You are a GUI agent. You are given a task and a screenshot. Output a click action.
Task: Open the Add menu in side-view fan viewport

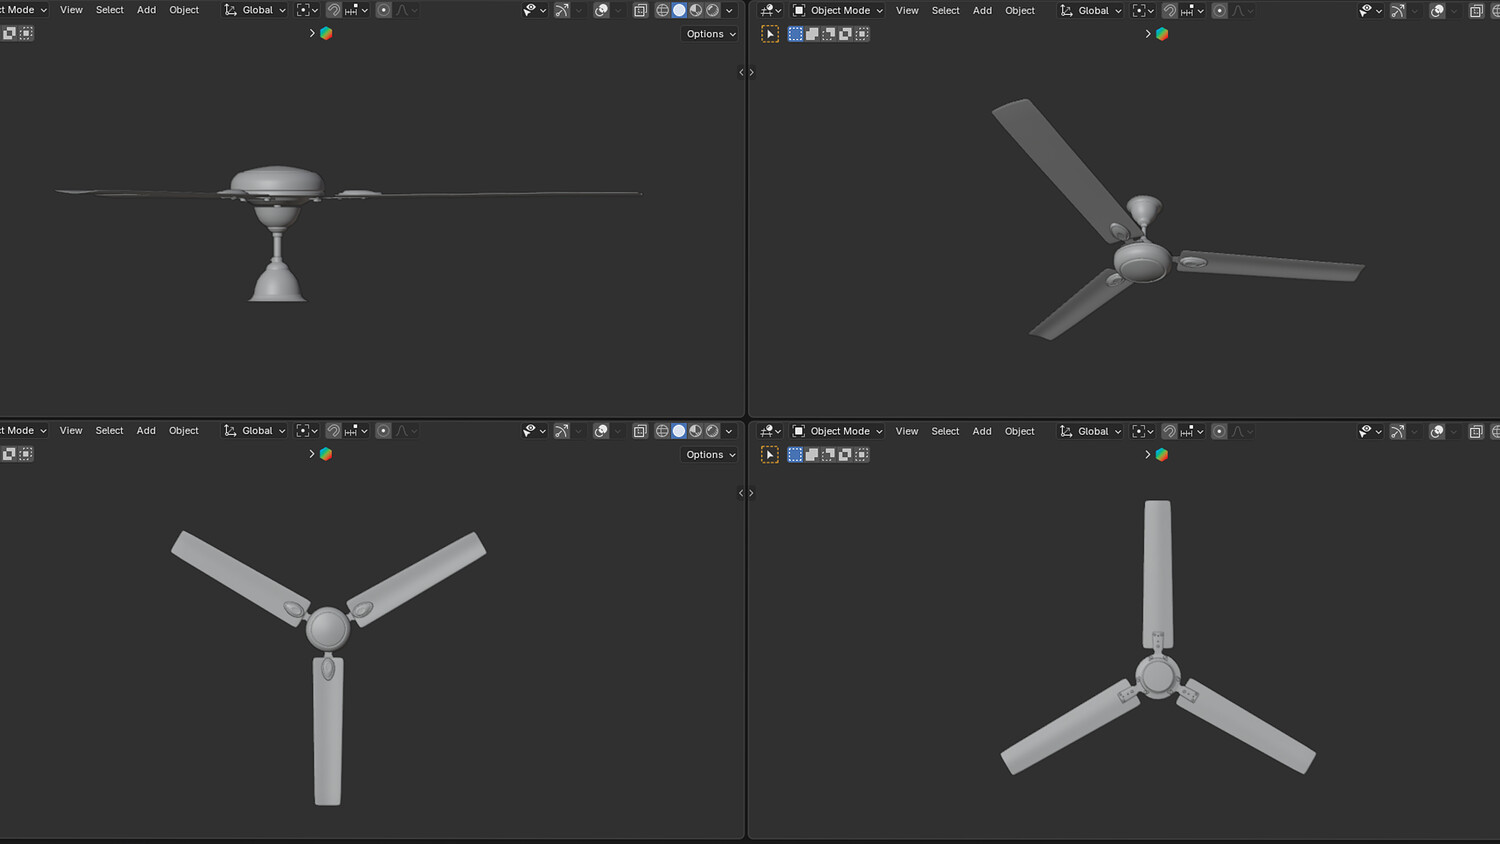point(146,10)
